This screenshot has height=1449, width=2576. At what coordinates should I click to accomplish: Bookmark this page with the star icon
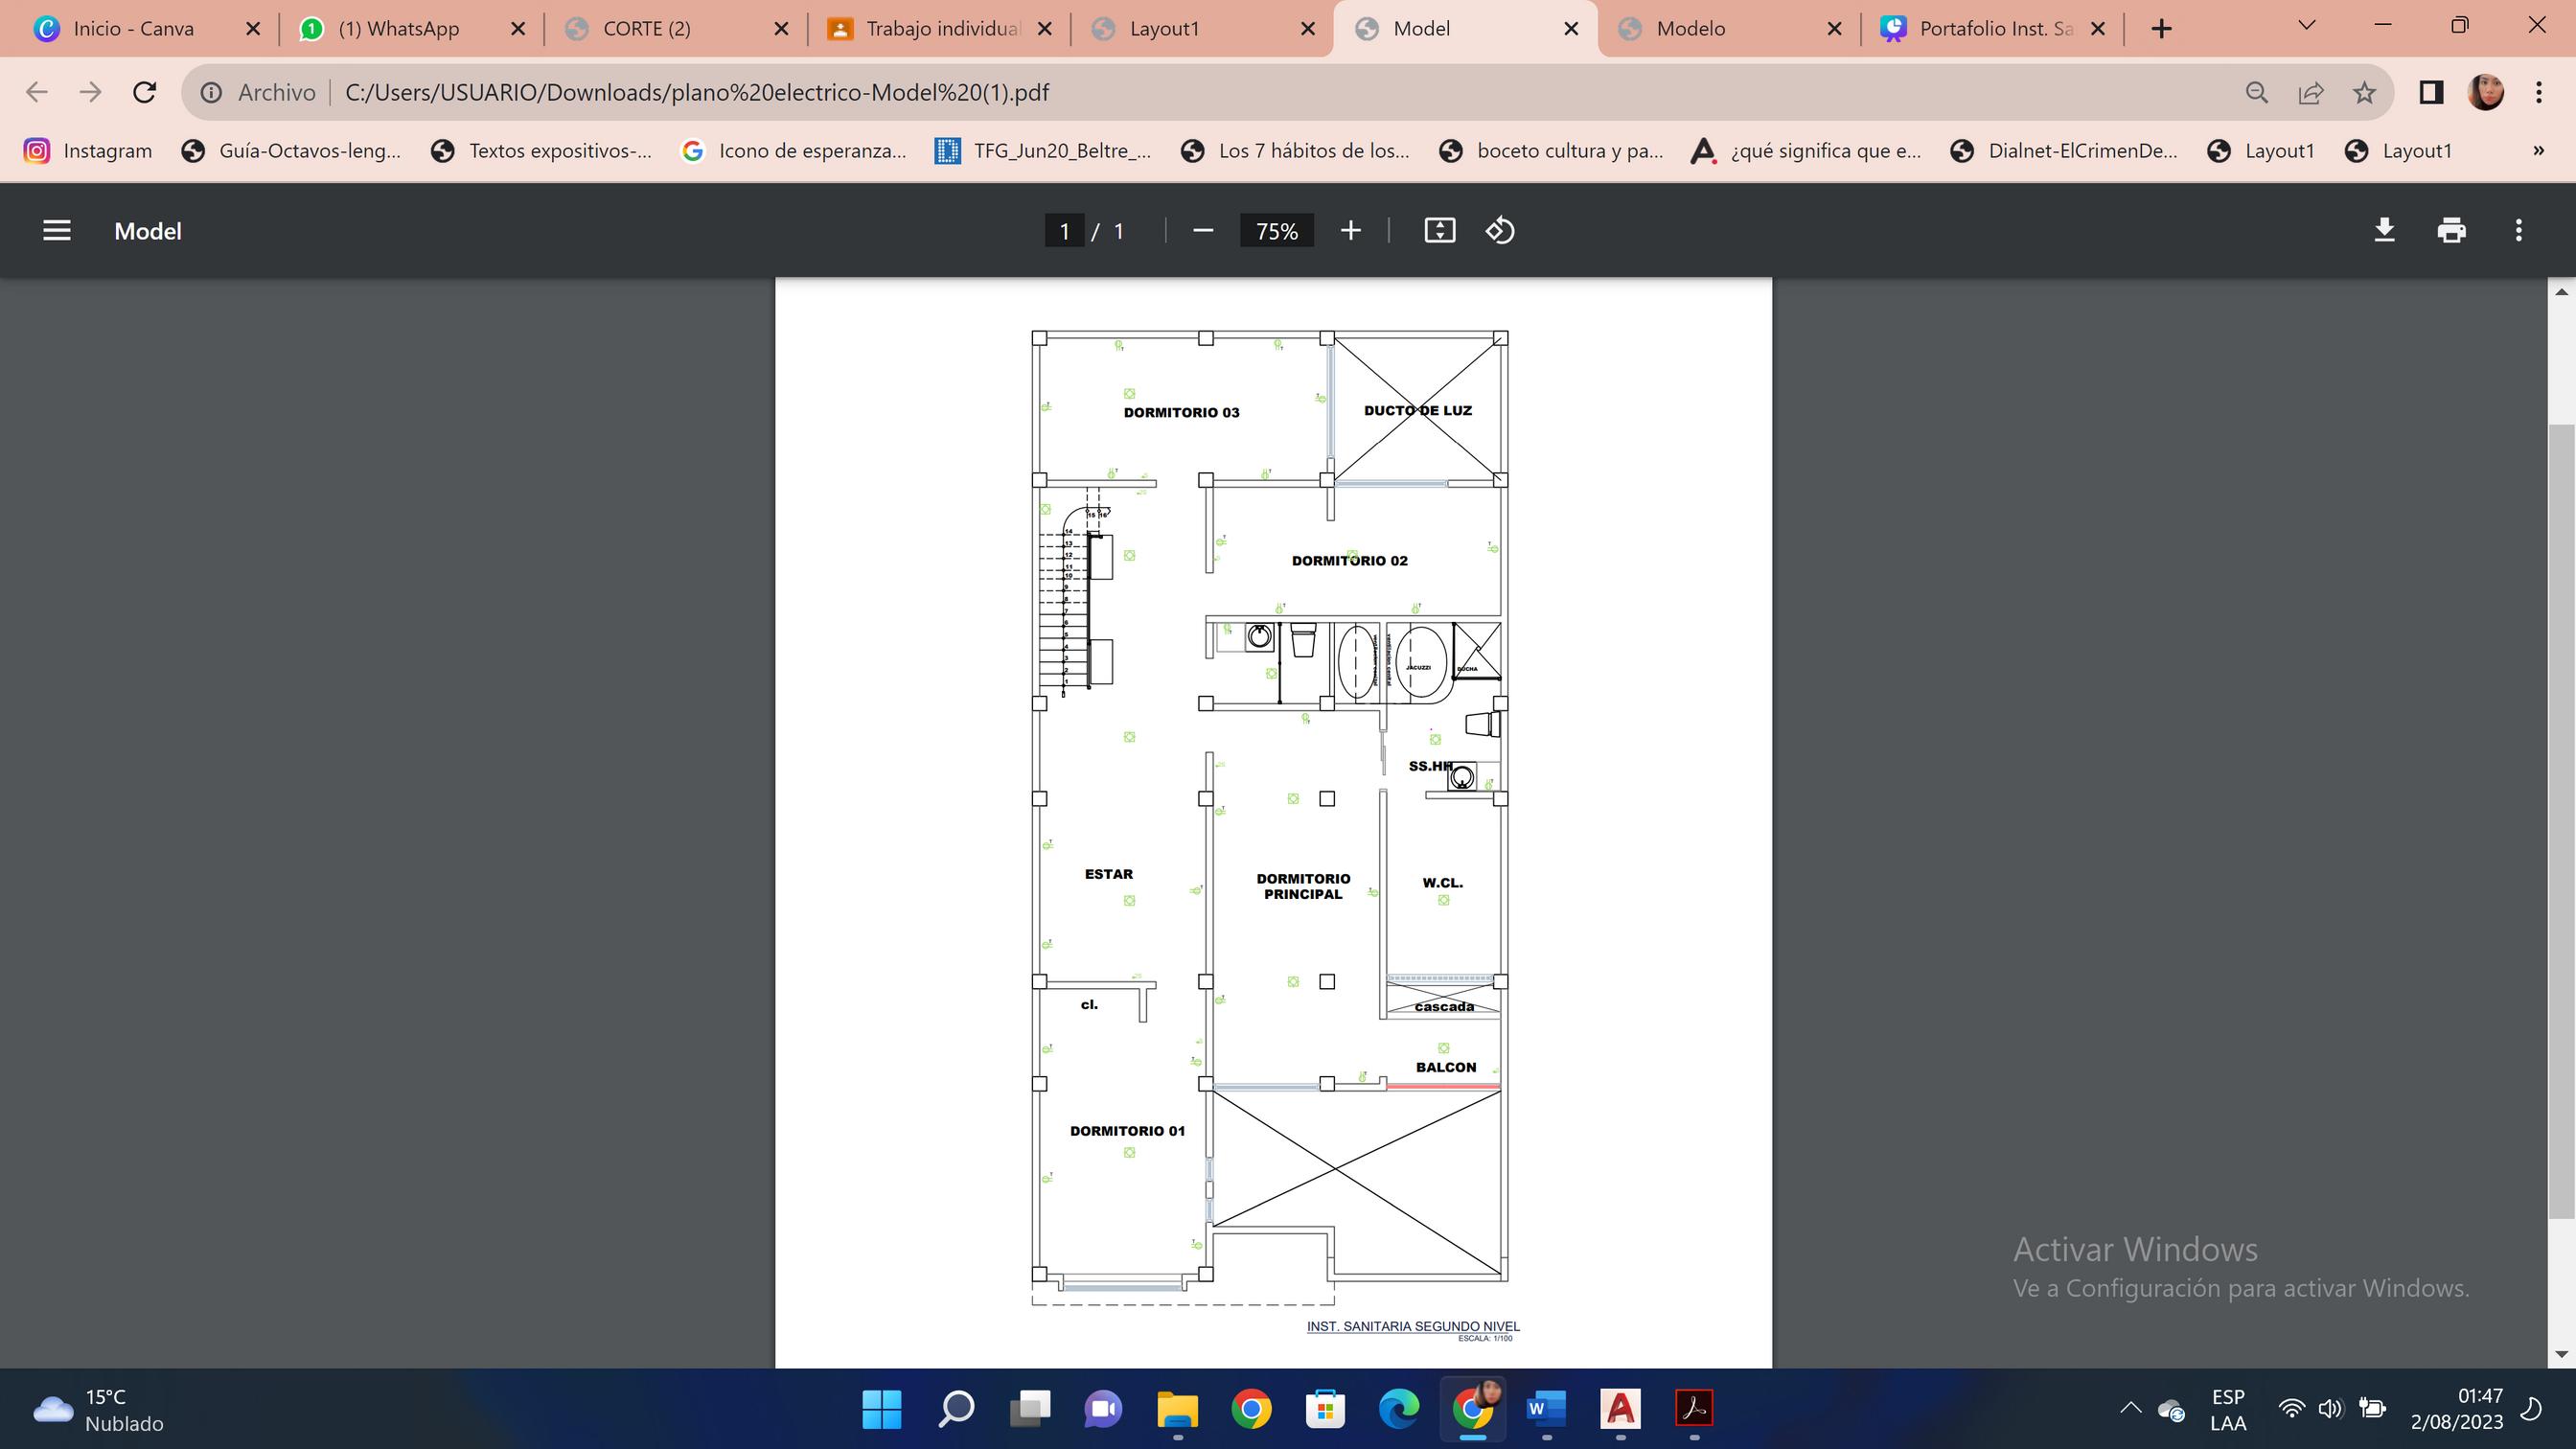click(x=2364, y=93)
